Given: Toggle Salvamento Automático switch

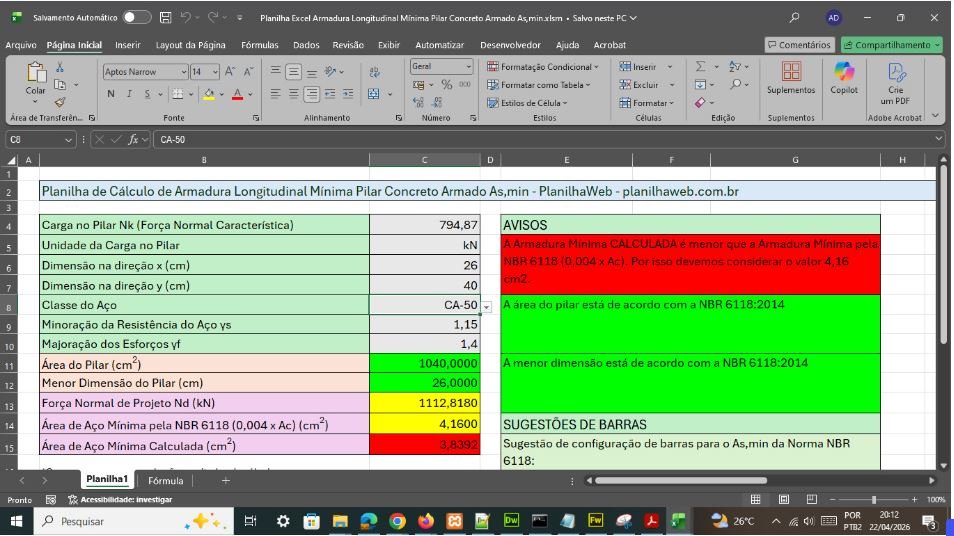Looking at the screenshot, I should (x=136, y=18).
